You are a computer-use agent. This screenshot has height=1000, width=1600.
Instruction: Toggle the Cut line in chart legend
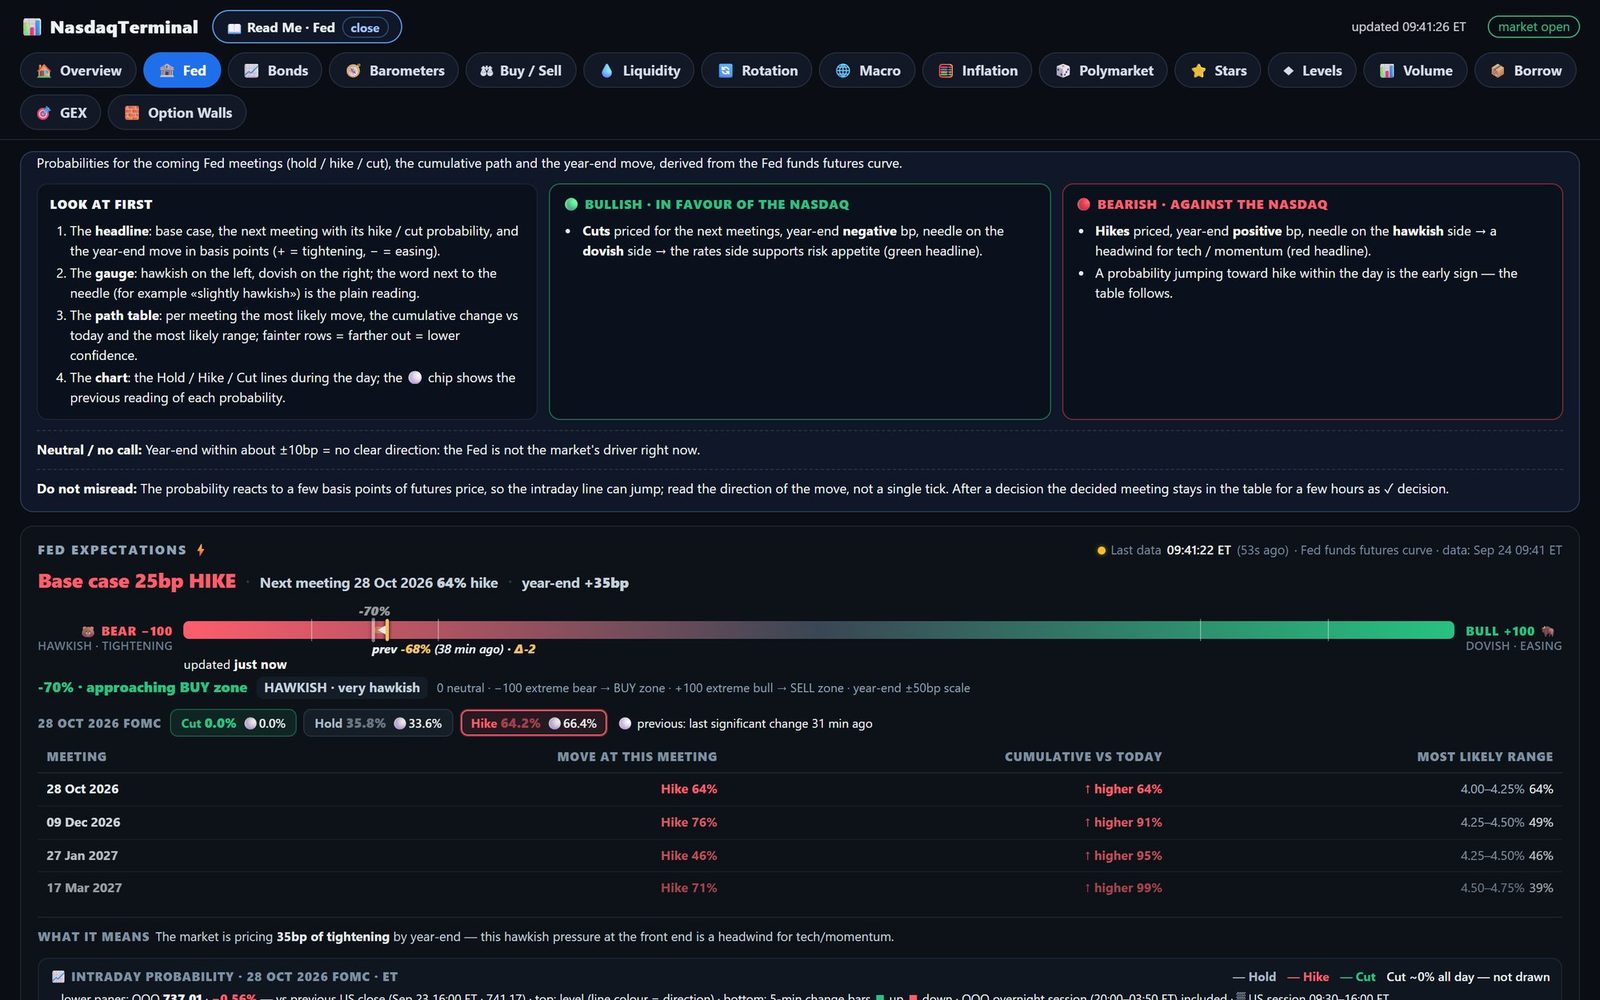1358,977
